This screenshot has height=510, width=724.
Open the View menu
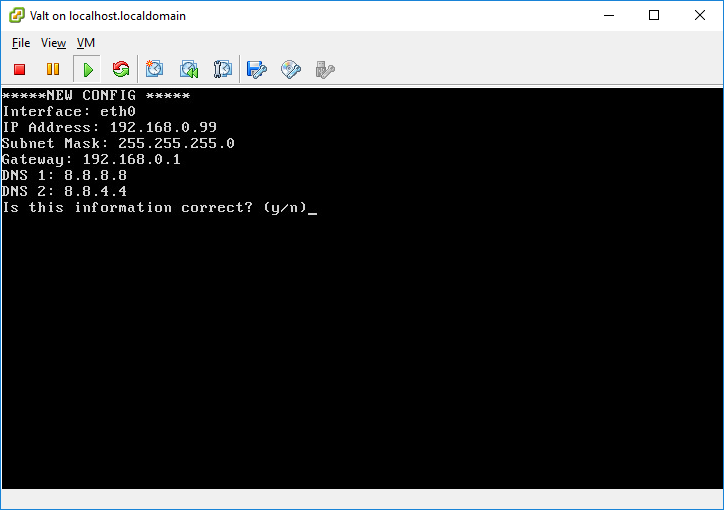[x=54, y=43]
